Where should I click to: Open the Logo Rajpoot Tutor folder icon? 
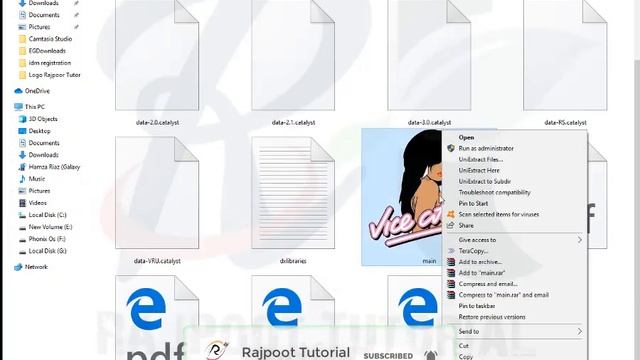pos(22,75)
